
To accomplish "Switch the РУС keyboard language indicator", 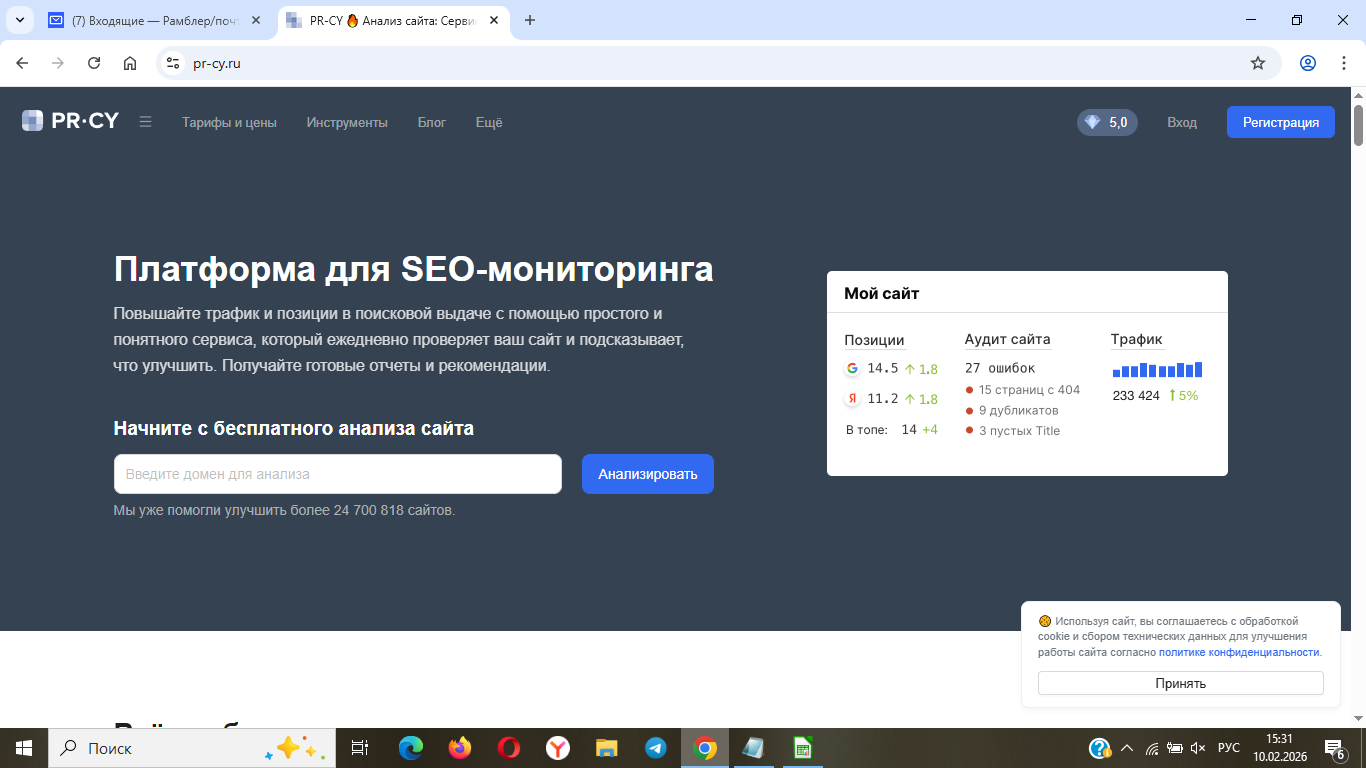I will click(x=1229, y=748).
